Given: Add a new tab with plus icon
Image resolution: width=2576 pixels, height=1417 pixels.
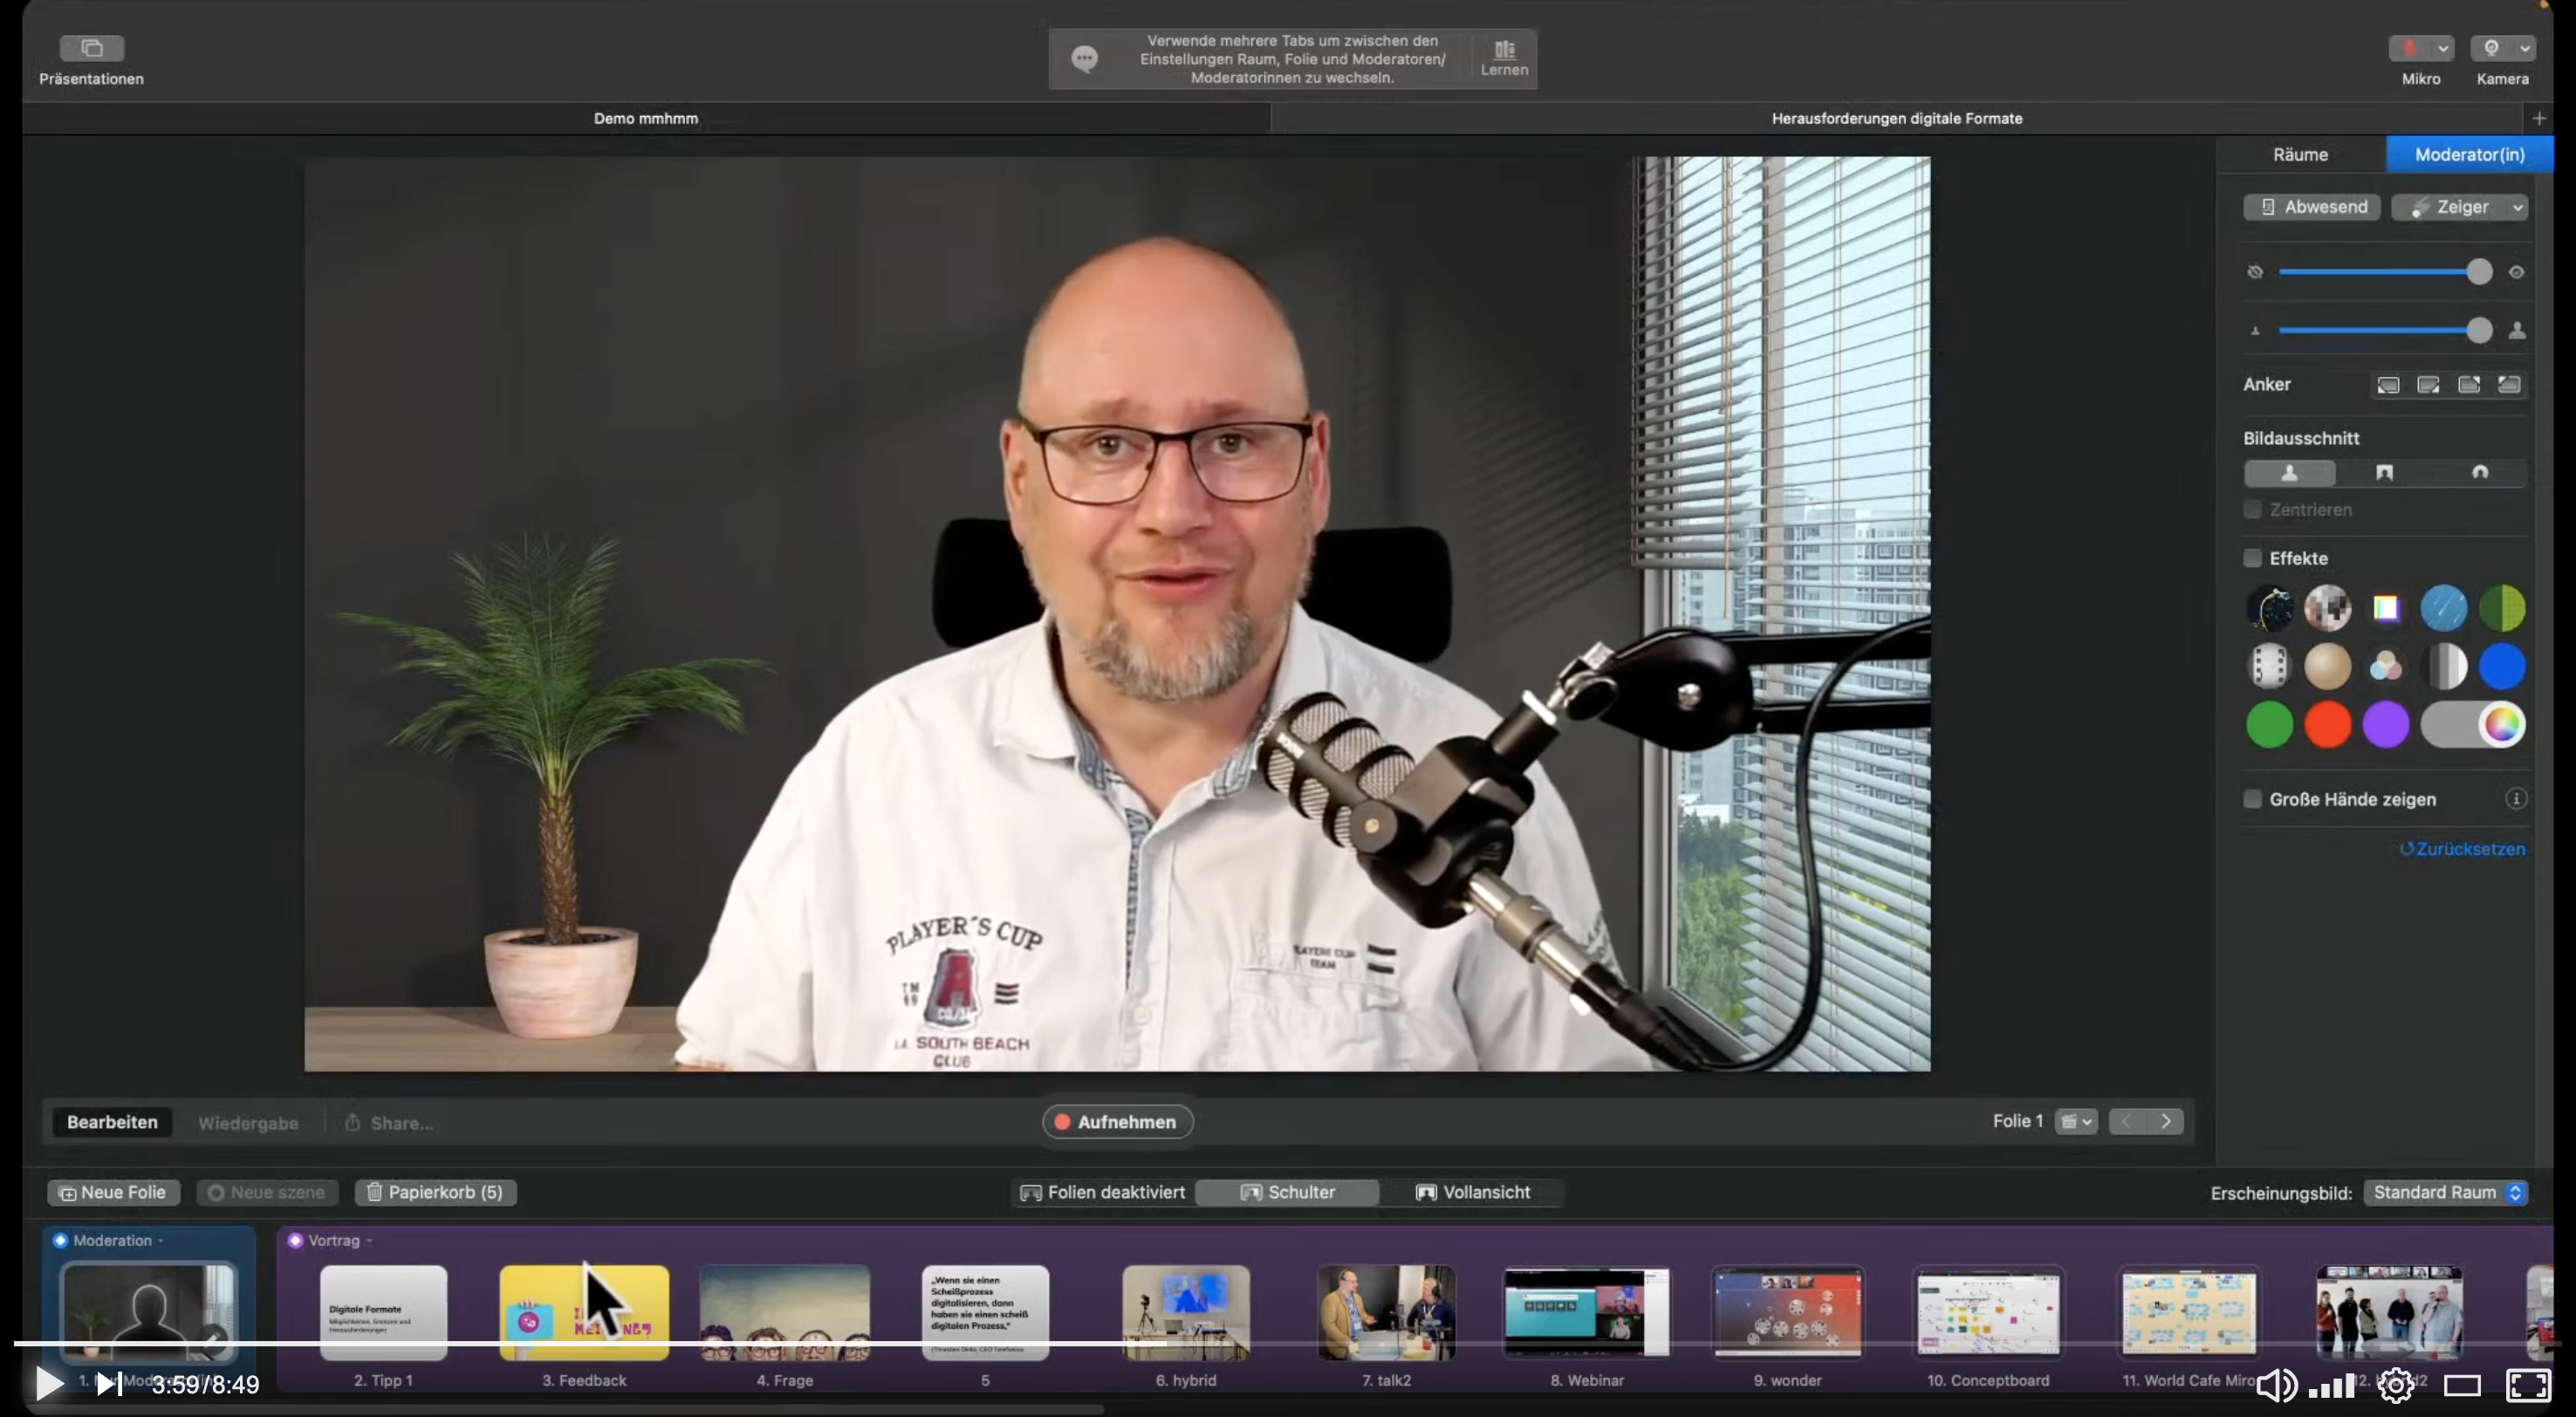Looking at the screenshot, I should [2539, 118].
